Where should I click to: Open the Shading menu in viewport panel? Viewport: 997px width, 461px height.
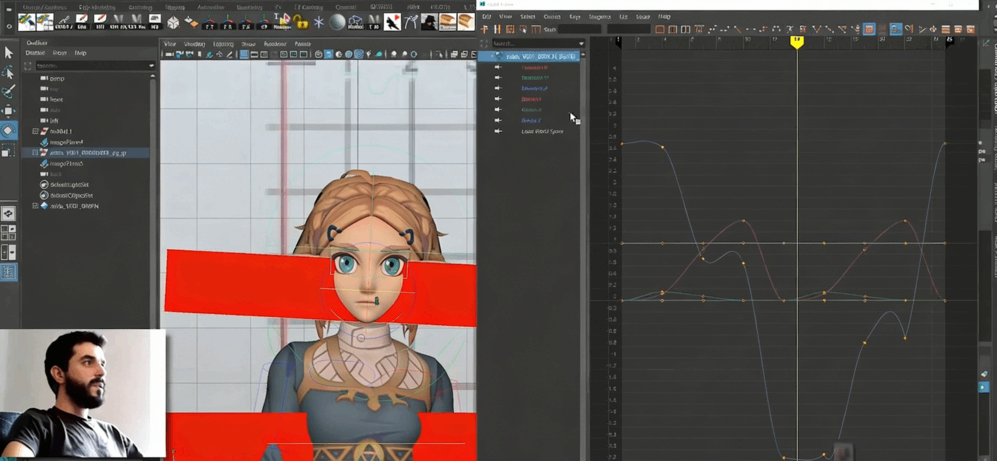click(x=194, y=44)
